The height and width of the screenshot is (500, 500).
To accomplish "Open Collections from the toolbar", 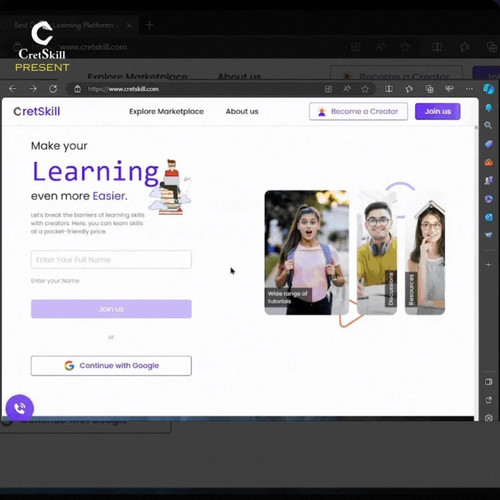I will [429, 89].
